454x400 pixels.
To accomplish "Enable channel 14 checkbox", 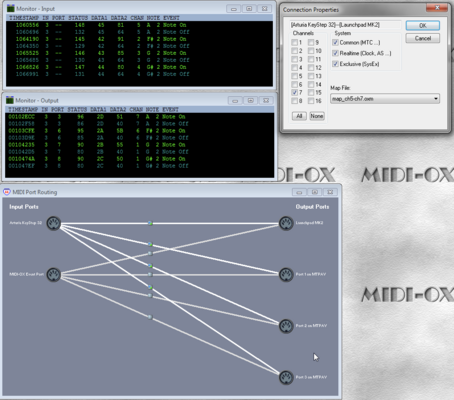I will (x=311, y=84).
